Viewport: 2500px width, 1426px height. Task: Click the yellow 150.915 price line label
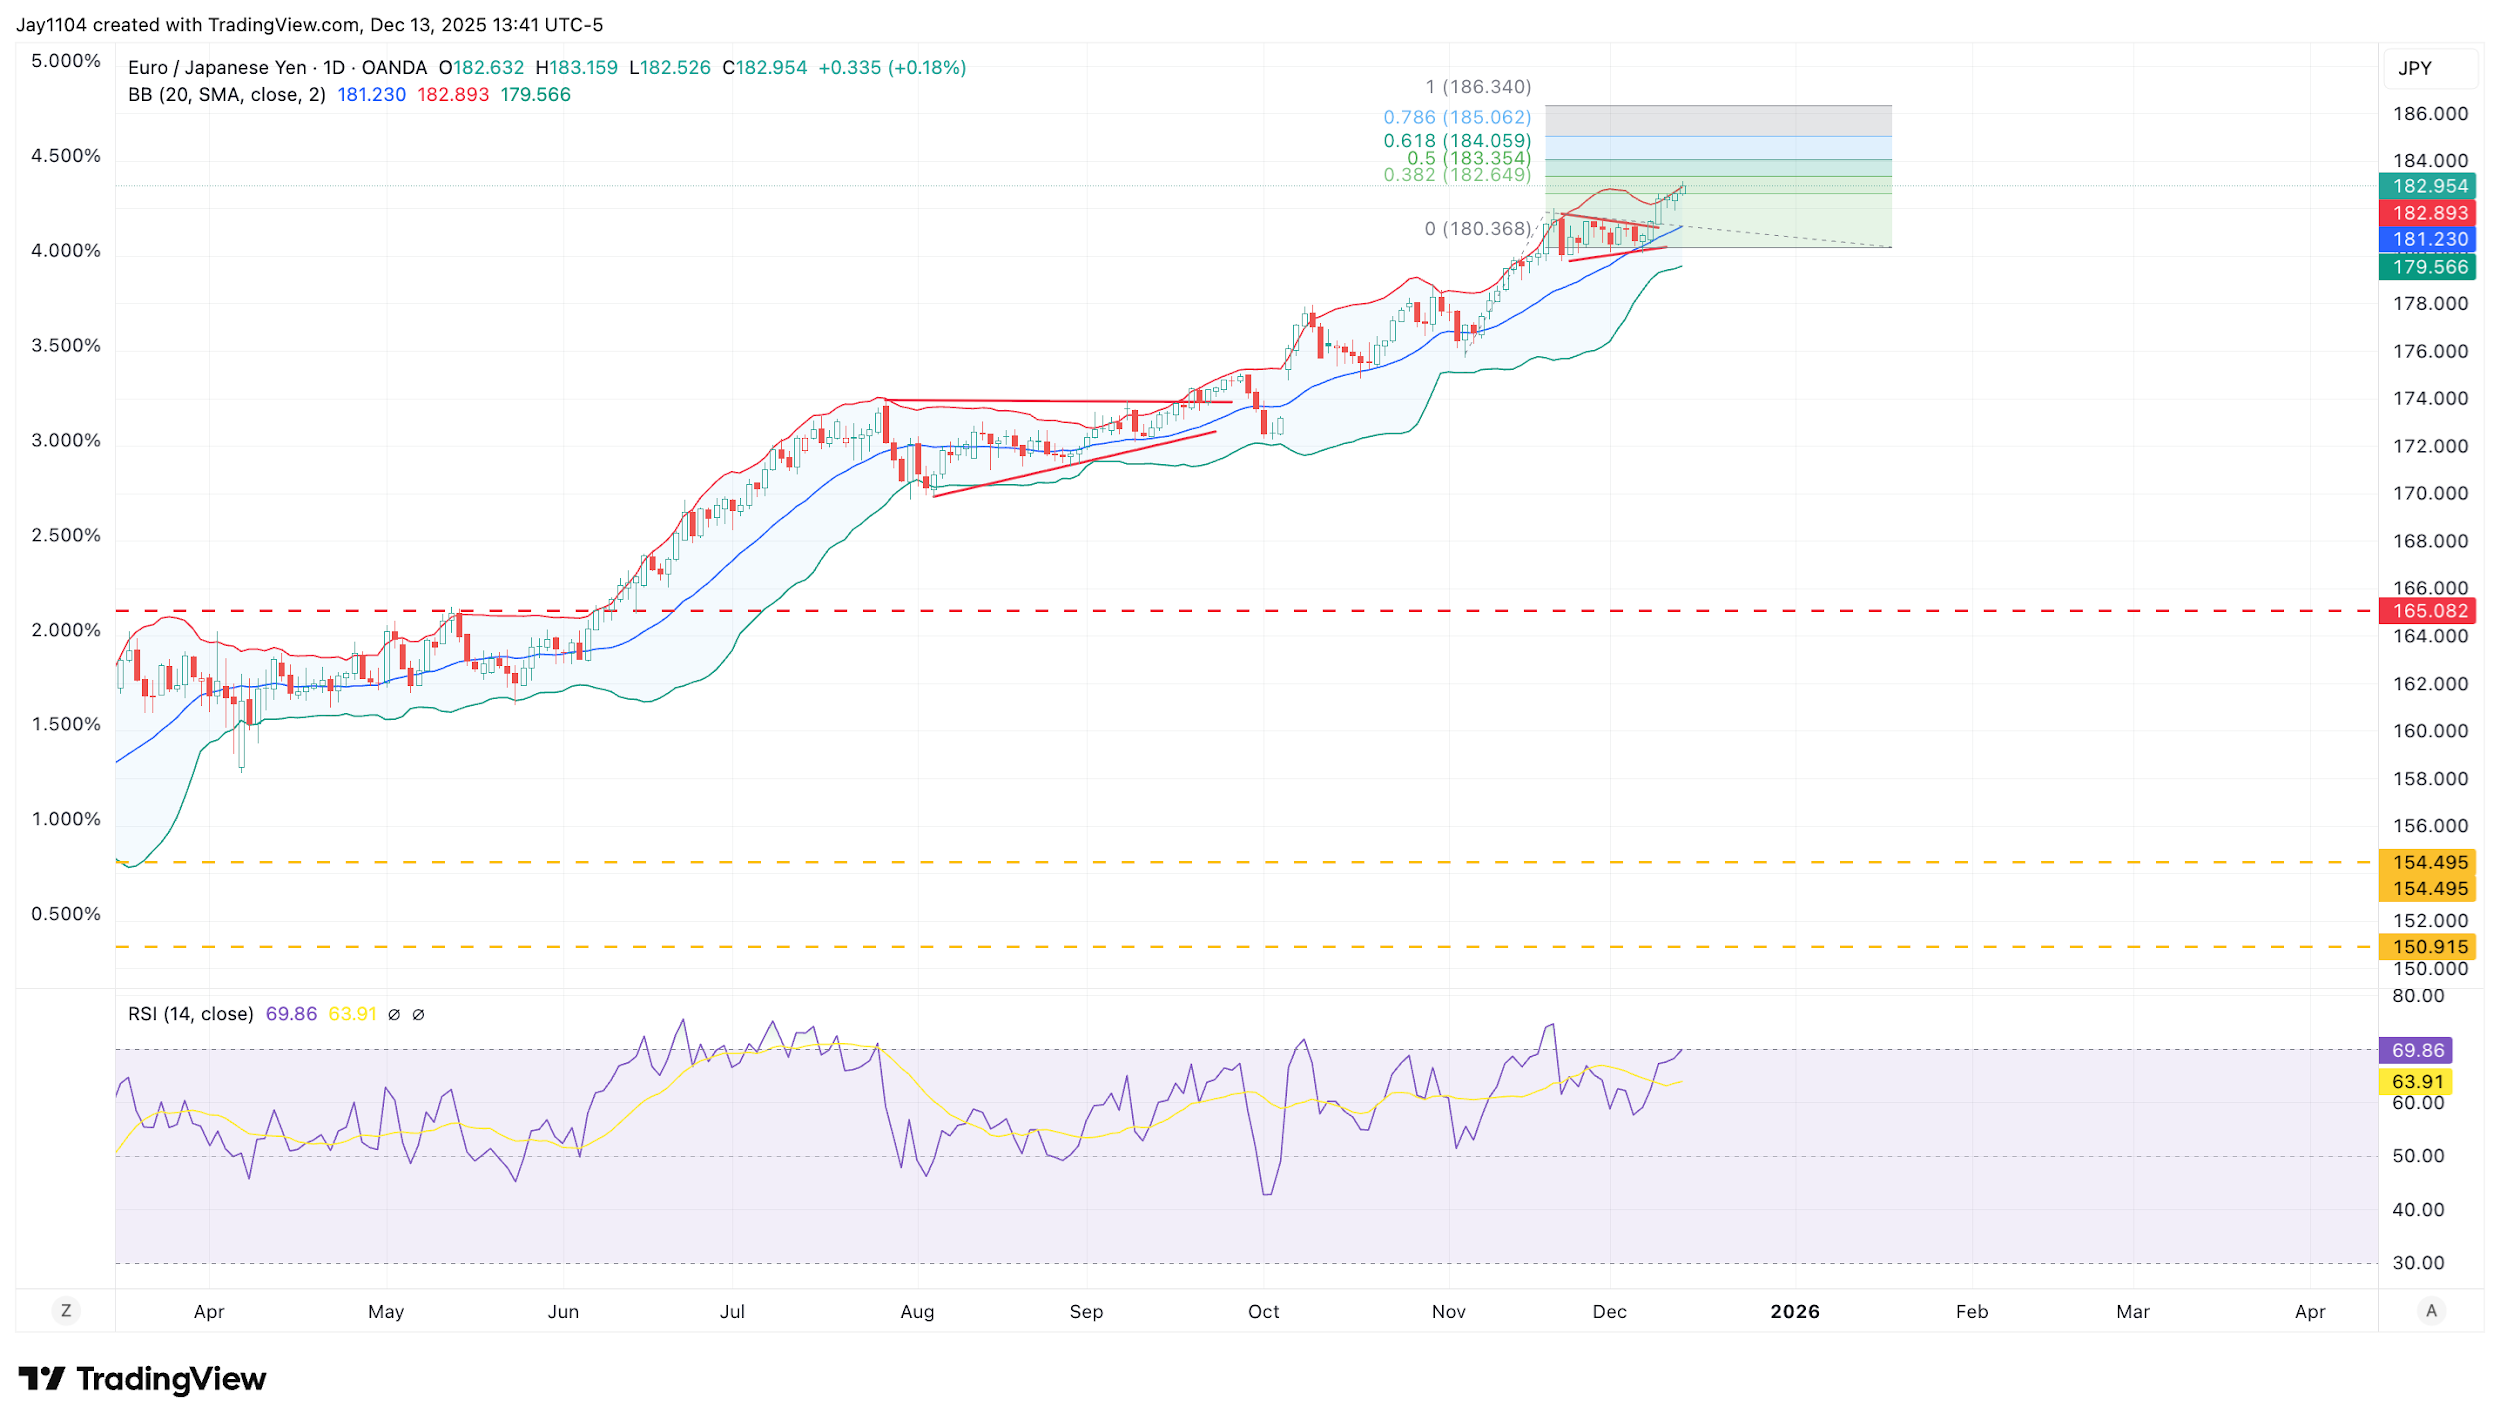click(2429, 947)
